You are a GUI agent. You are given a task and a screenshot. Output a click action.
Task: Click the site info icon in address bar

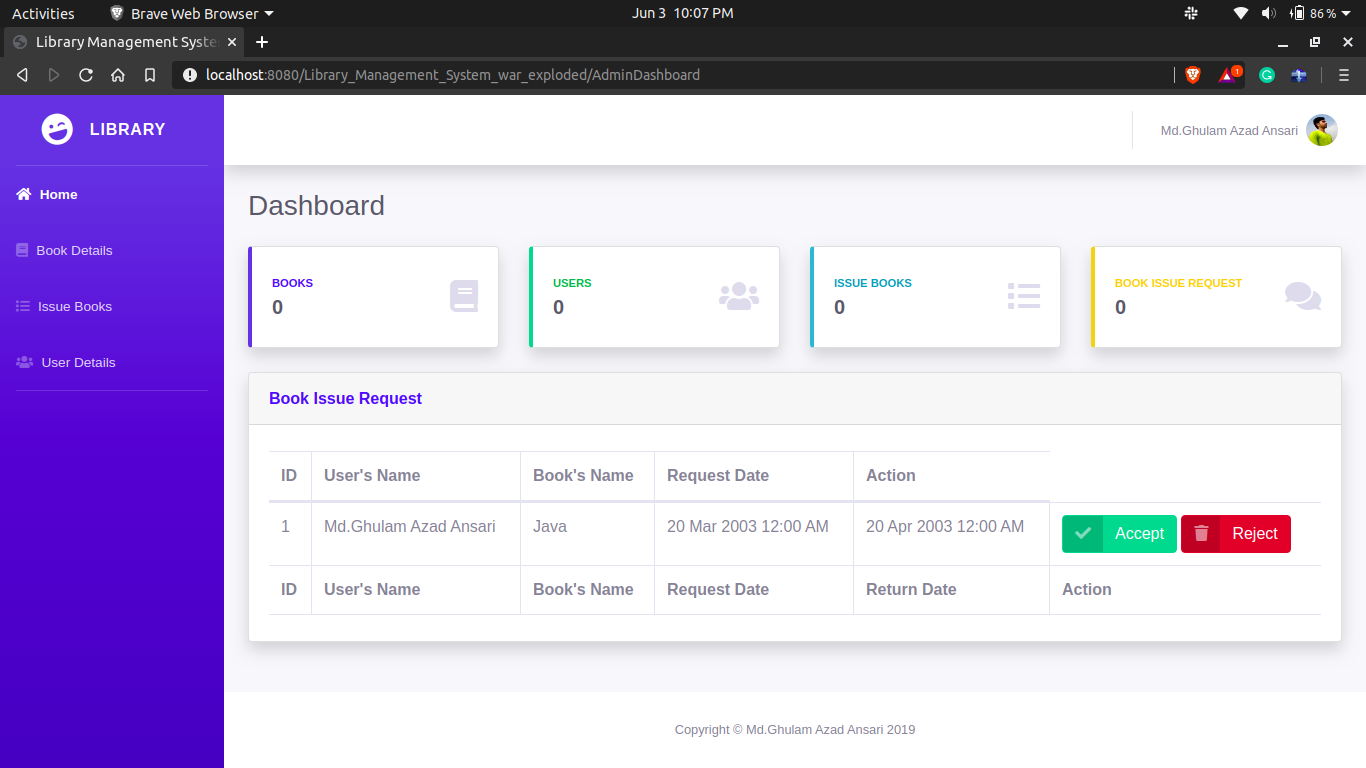point(190,75)
